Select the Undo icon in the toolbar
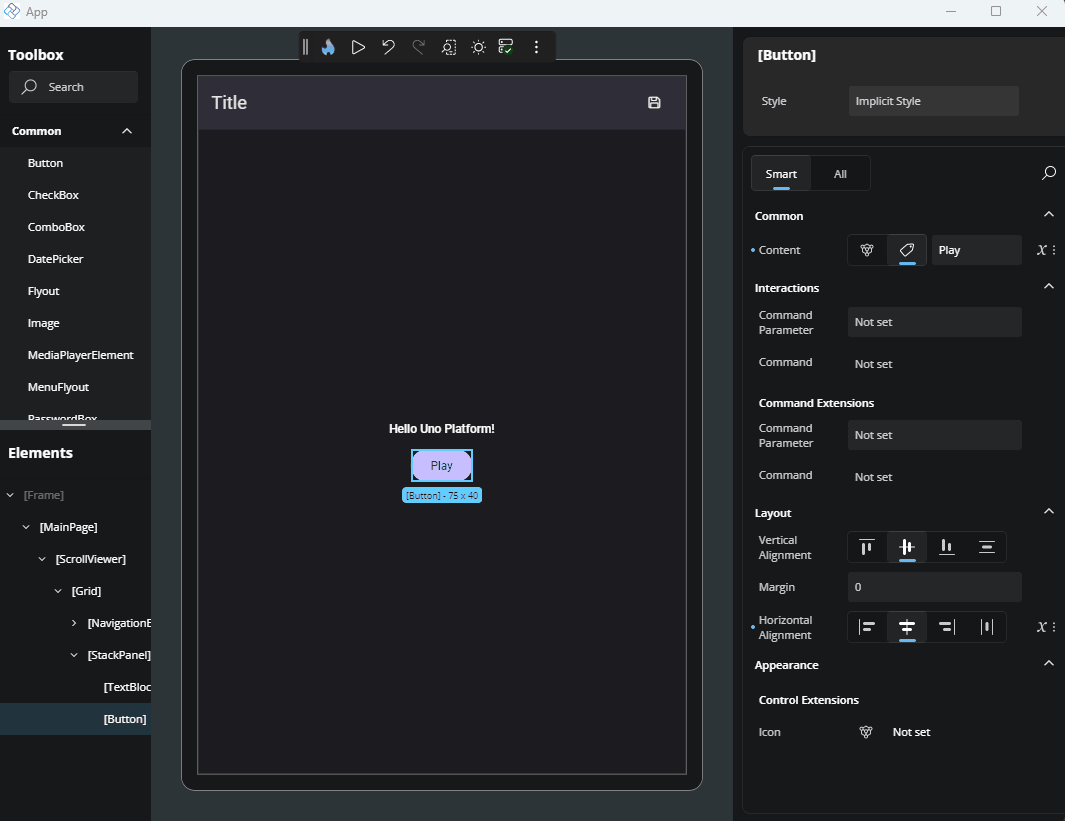1065x821 pixels. click(x=388, y=46)
